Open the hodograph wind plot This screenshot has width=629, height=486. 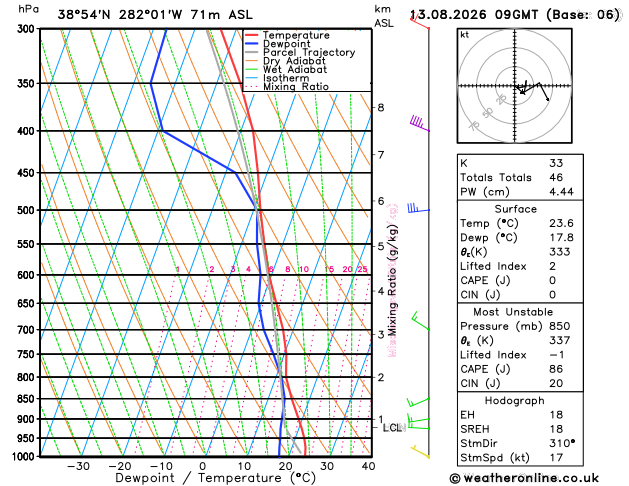(x=515, y=86)
